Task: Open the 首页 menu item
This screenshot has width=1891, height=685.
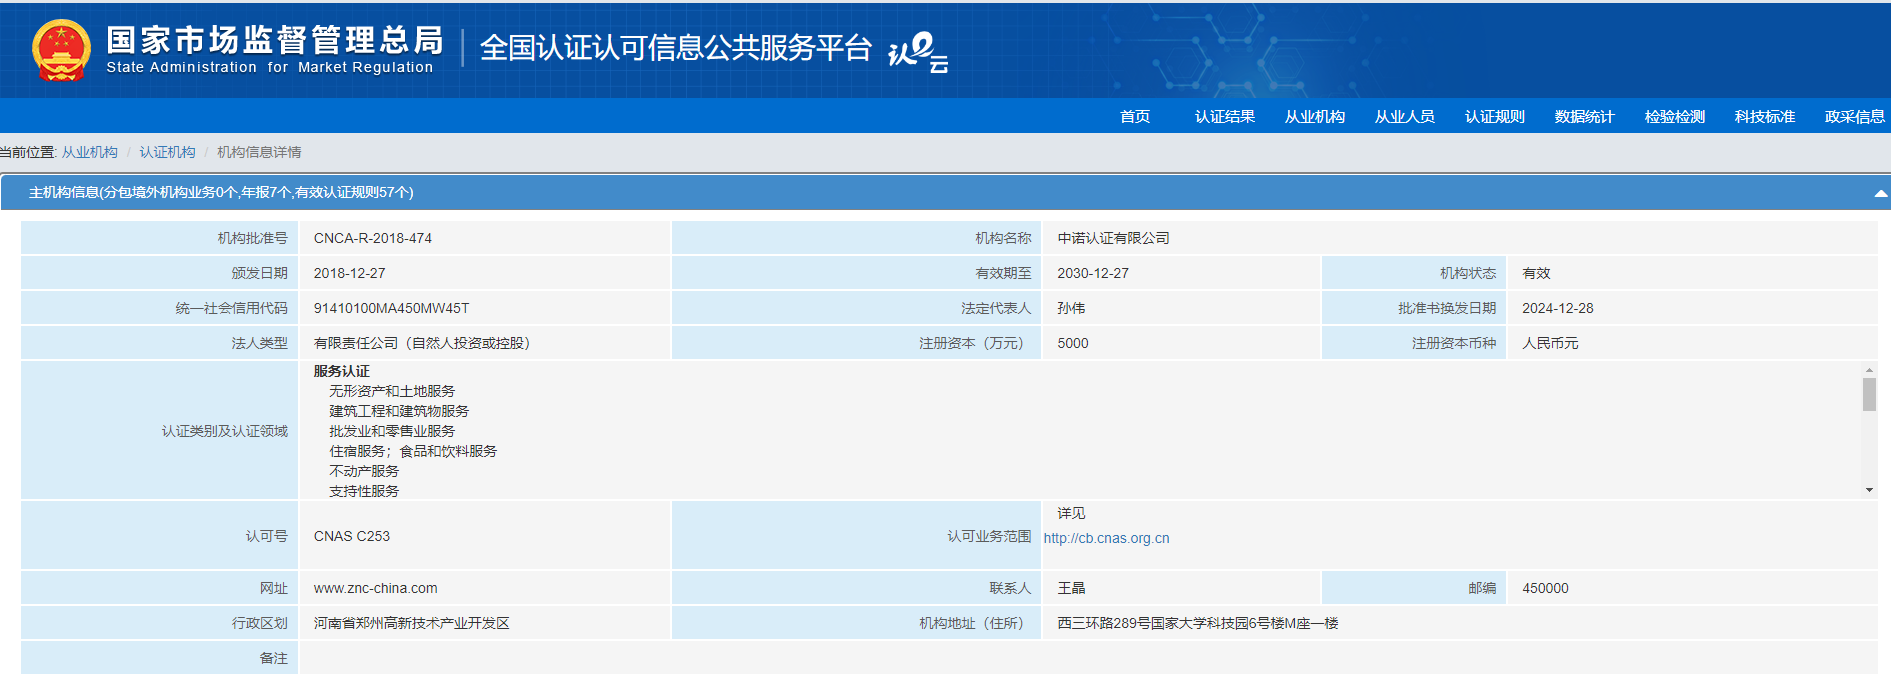Action: pos(1134,117)
